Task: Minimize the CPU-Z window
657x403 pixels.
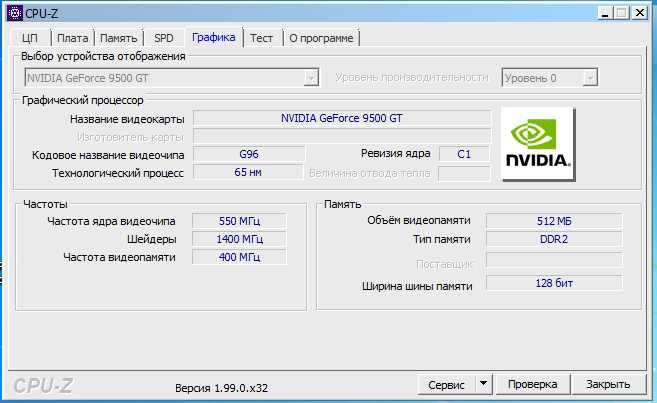Action: tap(605, 13)
